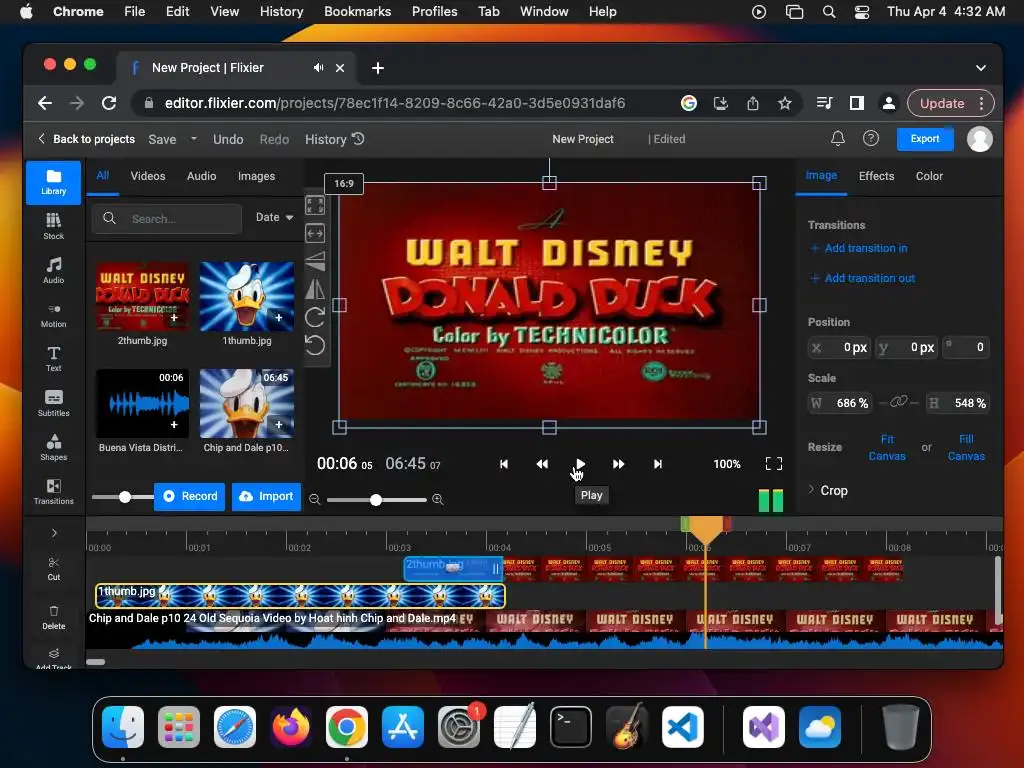
Task: Adjust the library thumbnail size slider
Action: click(x=125, y=497)
